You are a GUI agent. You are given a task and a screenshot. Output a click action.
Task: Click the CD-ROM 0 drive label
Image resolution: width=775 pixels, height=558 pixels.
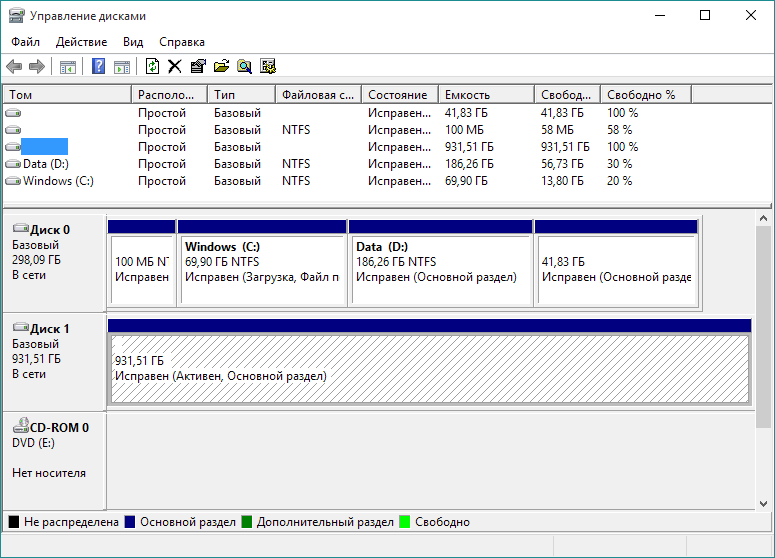[x=57, y=427]
